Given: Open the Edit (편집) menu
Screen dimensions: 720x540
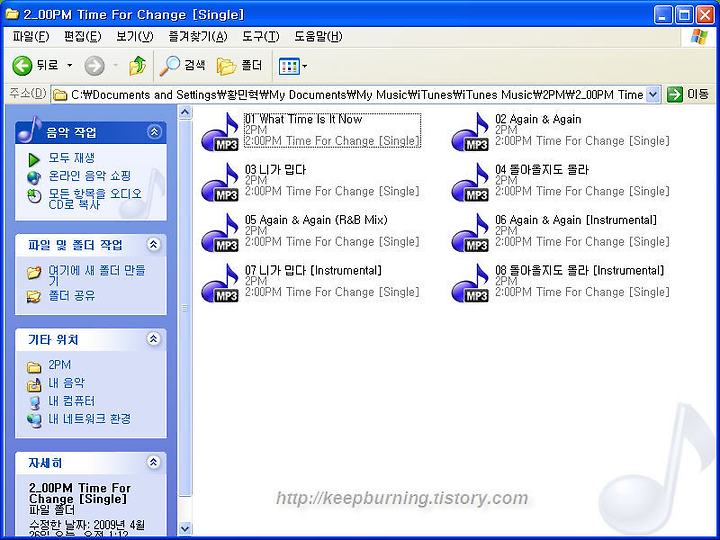Looking at the screenshot, I should (x=82, y=36).
